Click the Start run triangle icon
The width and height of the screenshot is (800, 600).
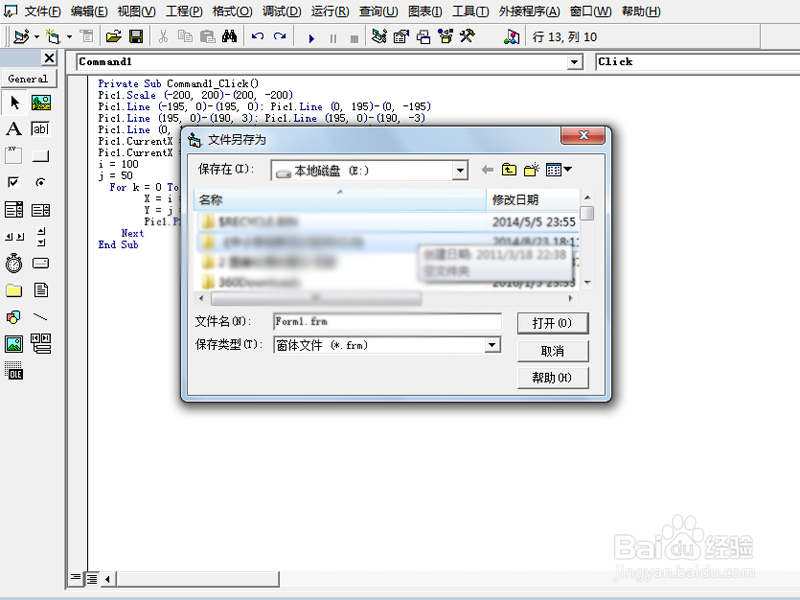click(x=311, y=38)
